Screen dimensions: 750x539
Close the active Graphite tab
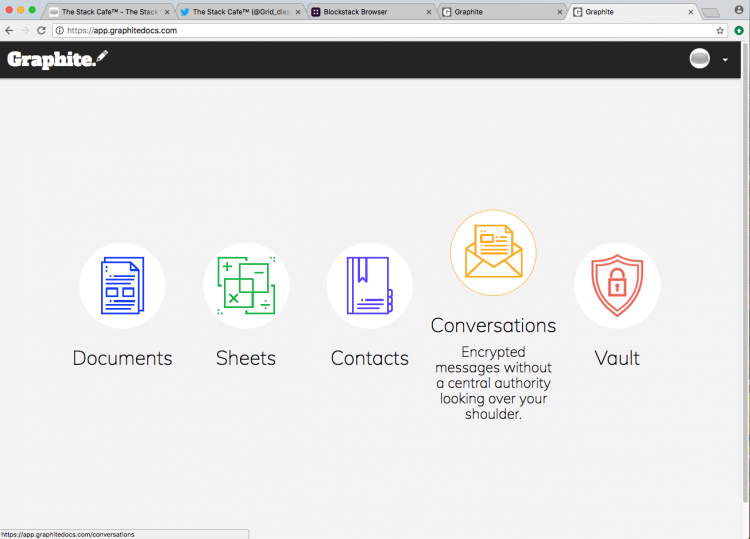click(x=691, y=12)
